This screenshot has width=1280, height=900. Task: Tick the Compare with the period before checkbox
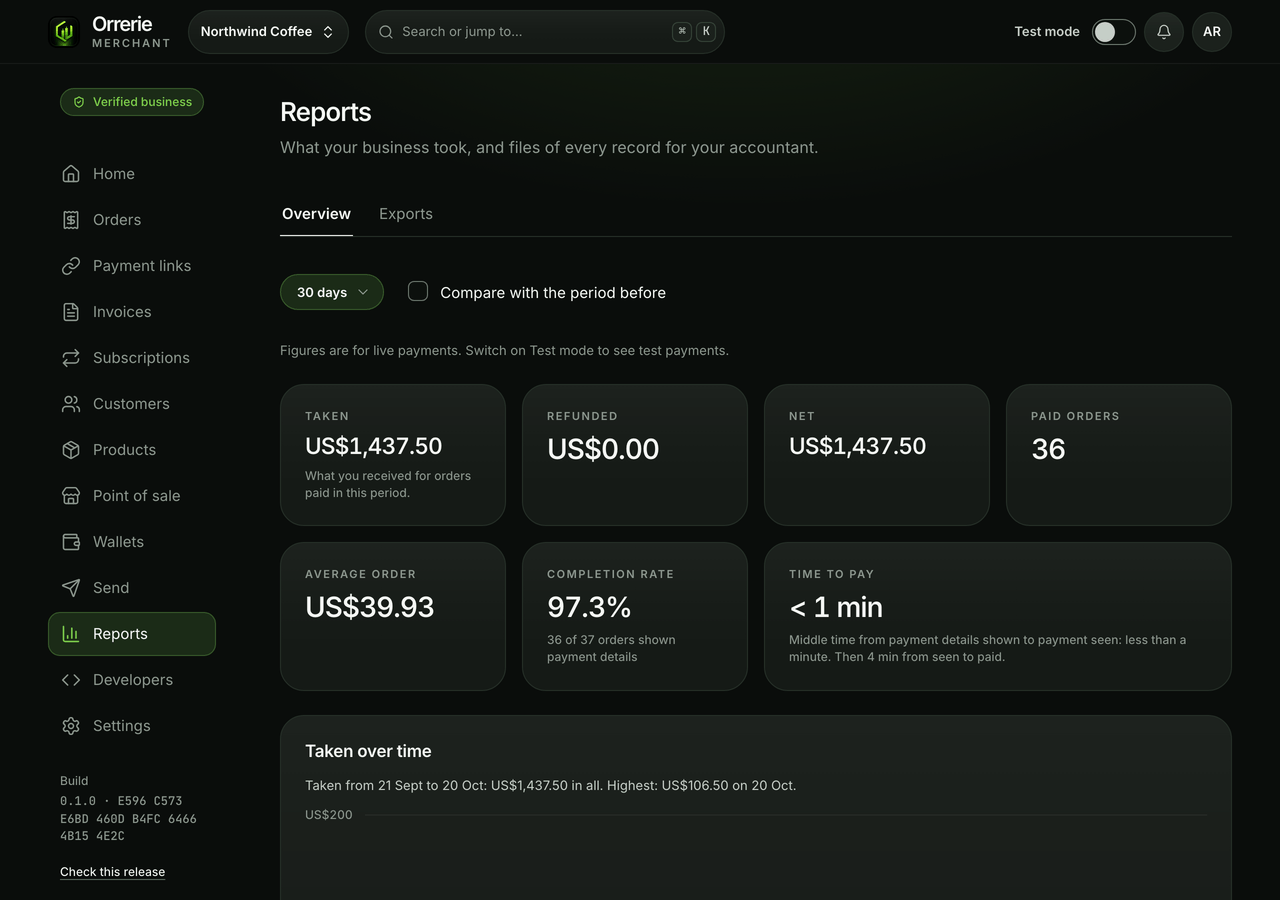(418, 291)
